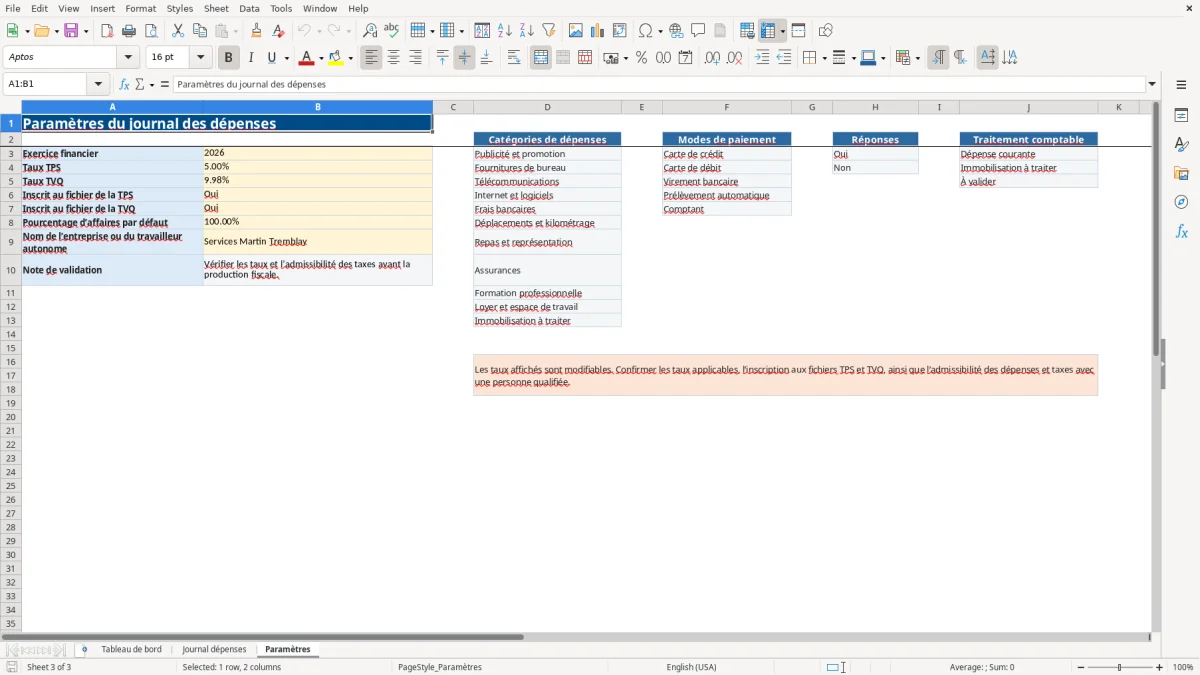The height and width of the screenshot is (675, 1200).
Task: Save the document with the floppy disk icon
Action: (x=71, y=31)
